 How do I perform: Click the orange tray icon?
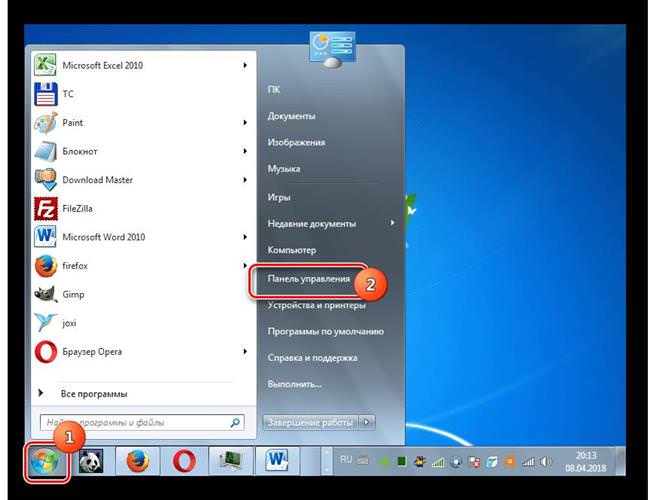[x=510, y=461]
